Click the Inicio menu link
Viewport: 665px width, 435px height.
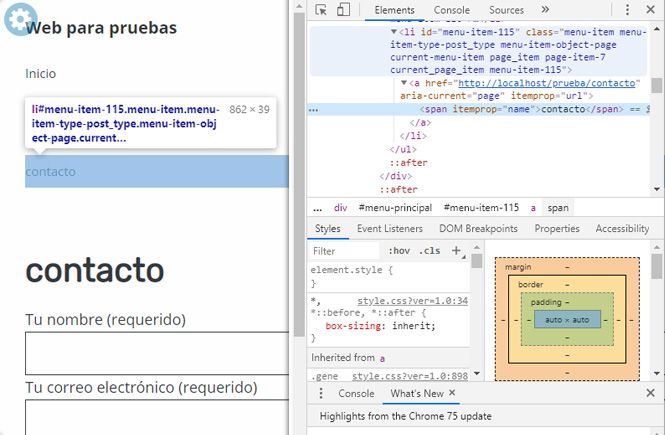pos(40,73)
